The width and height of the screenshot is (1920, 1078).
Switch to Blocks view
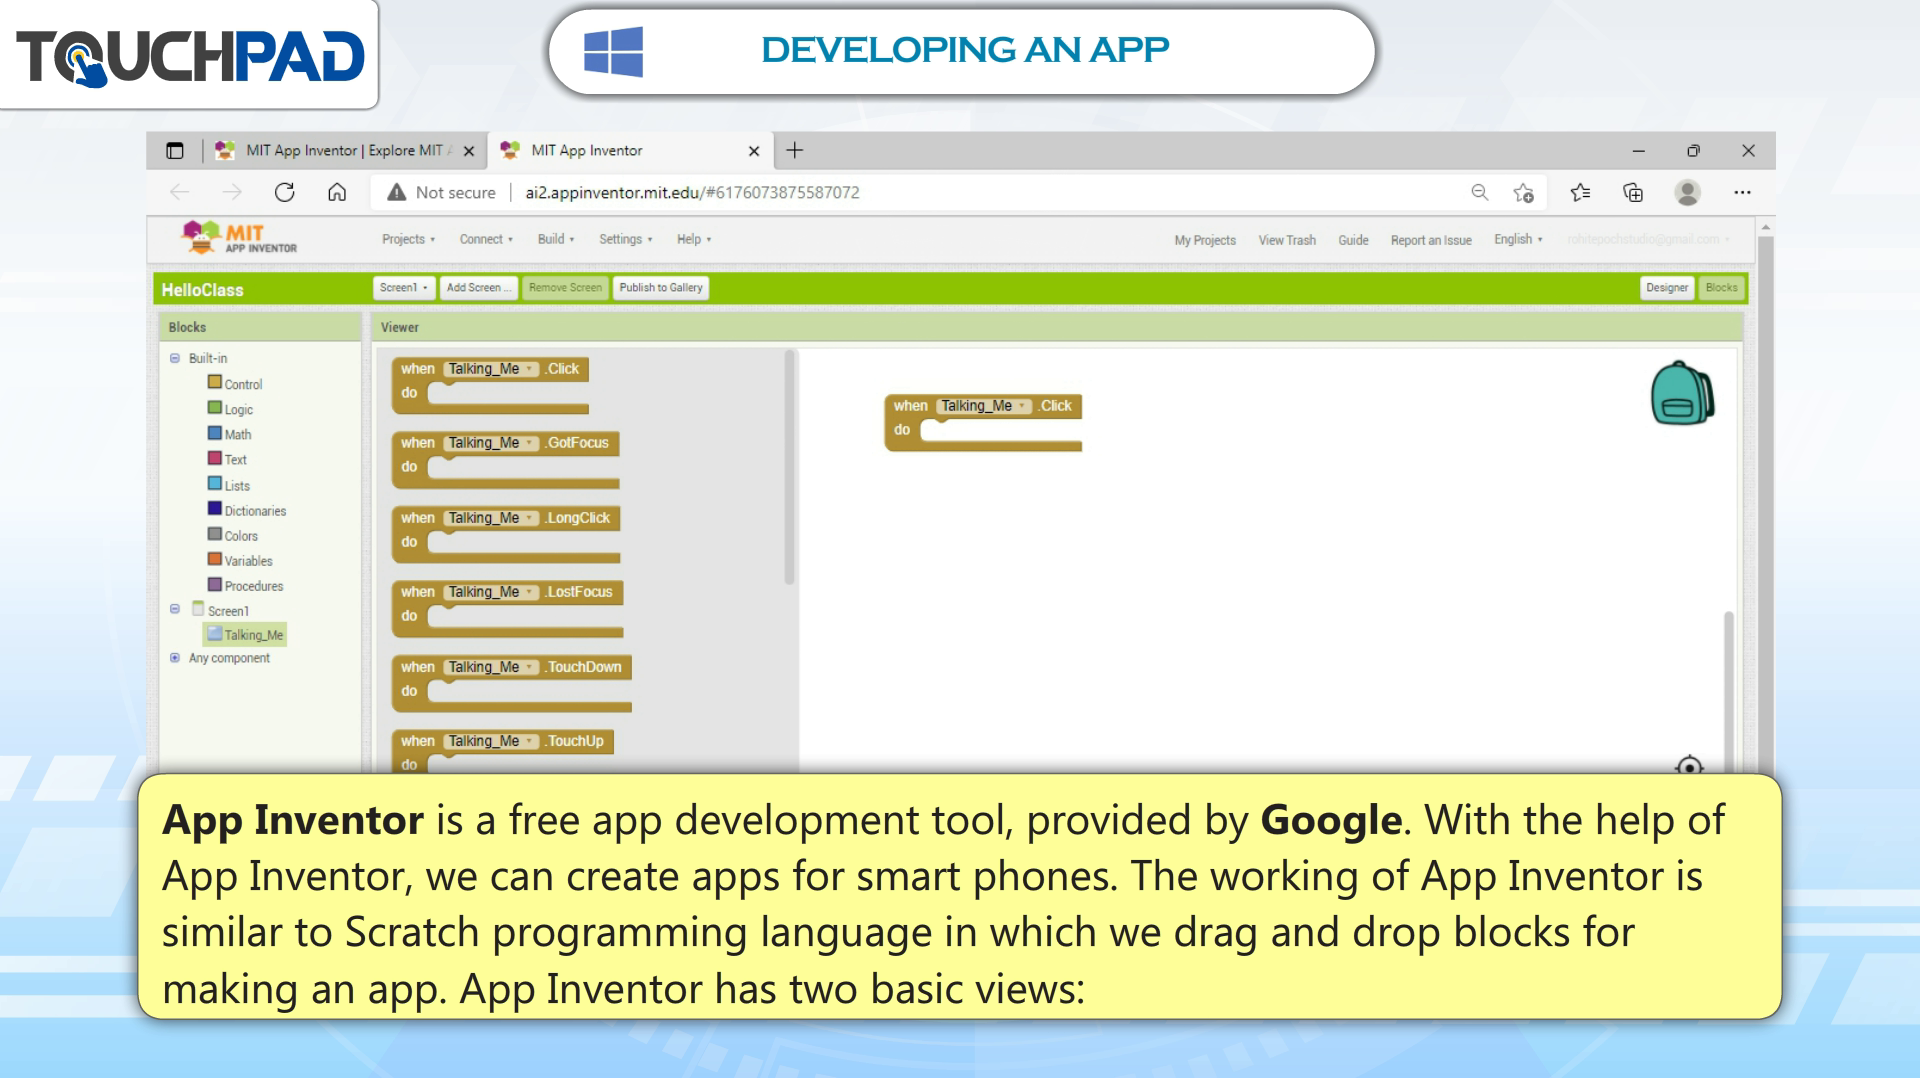pos(1721,287)
